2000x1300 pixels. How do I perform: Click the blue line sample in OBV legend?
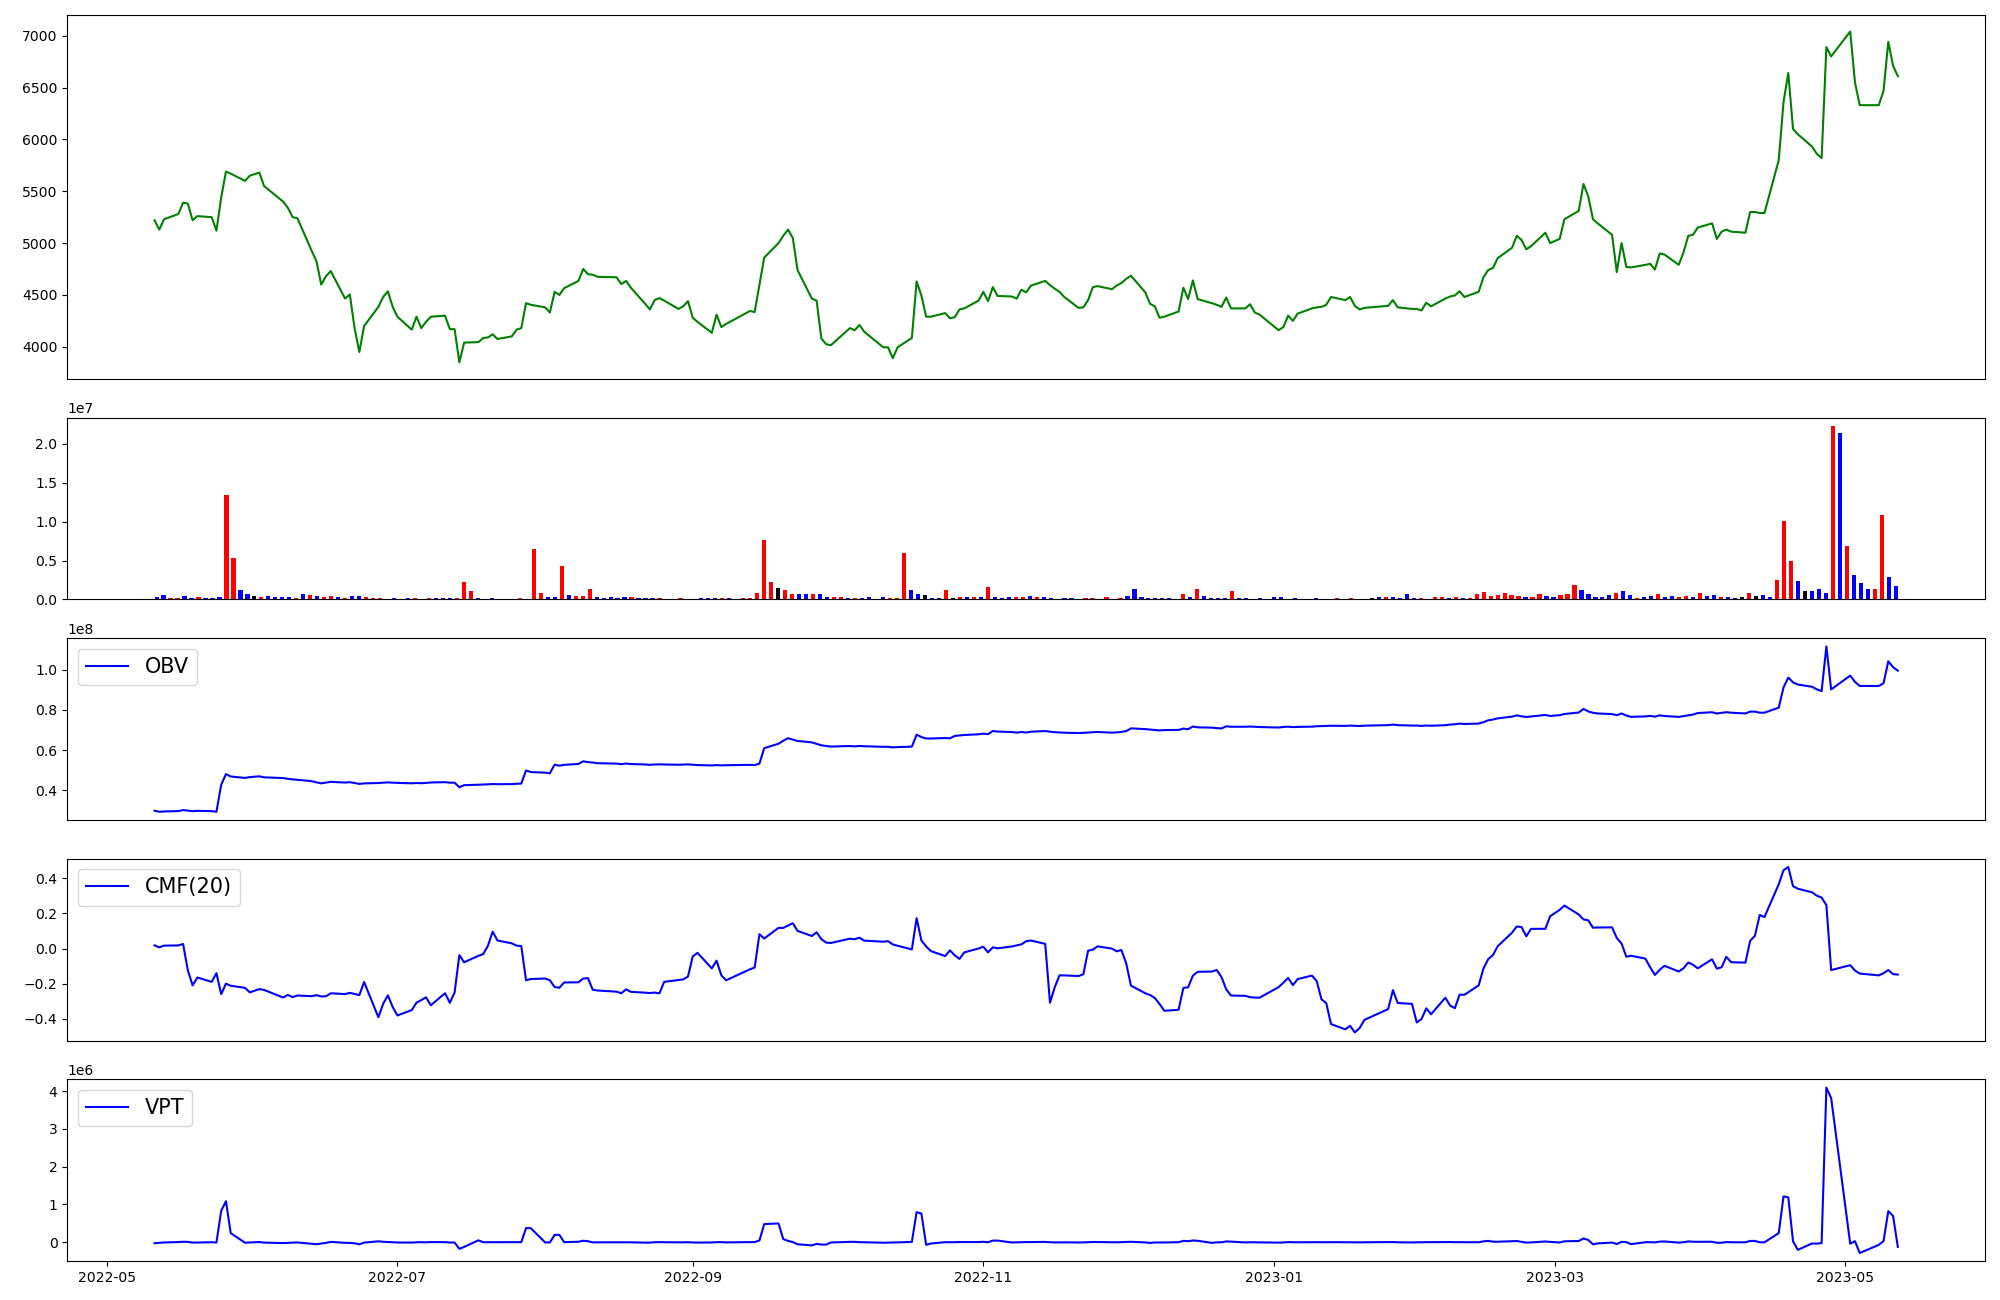[108, 667]
